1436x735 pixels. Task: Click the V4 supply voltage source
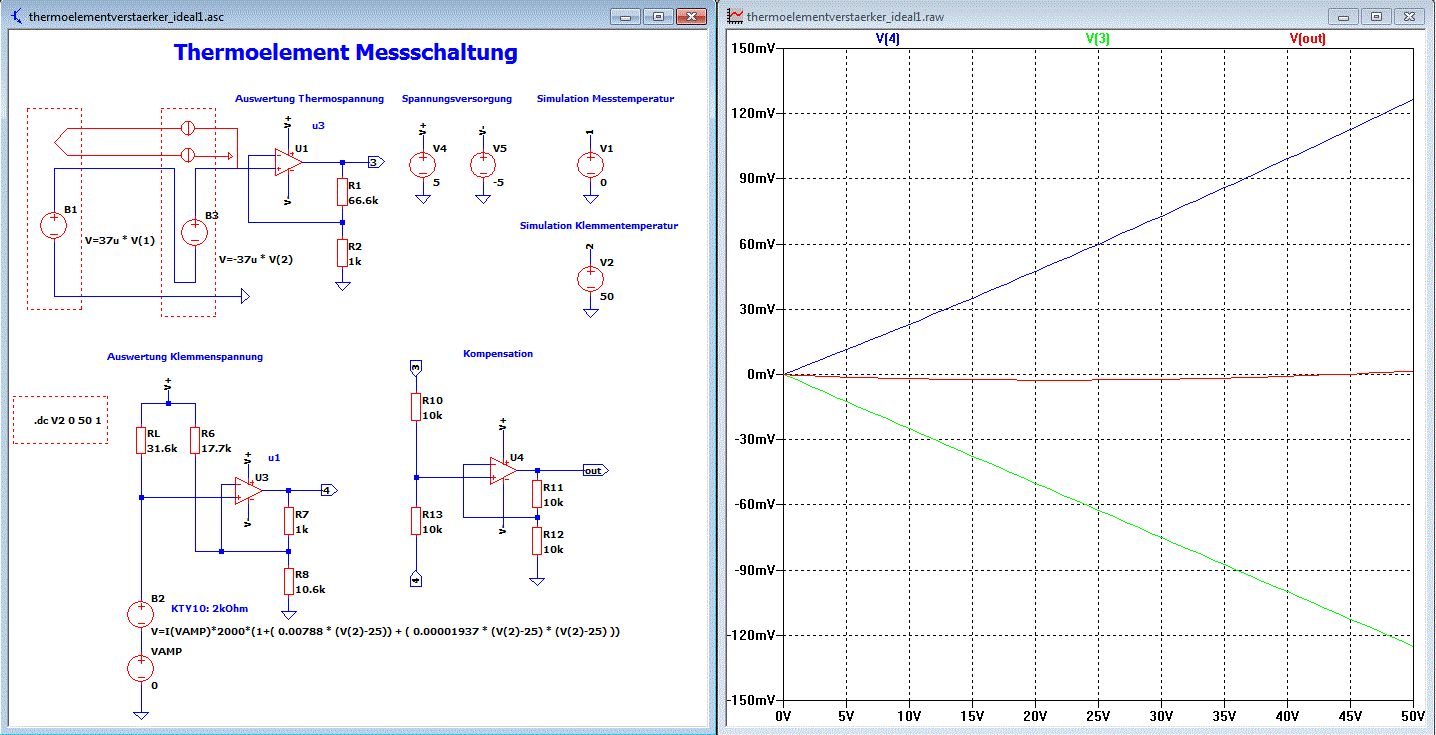tap(422, 164)
